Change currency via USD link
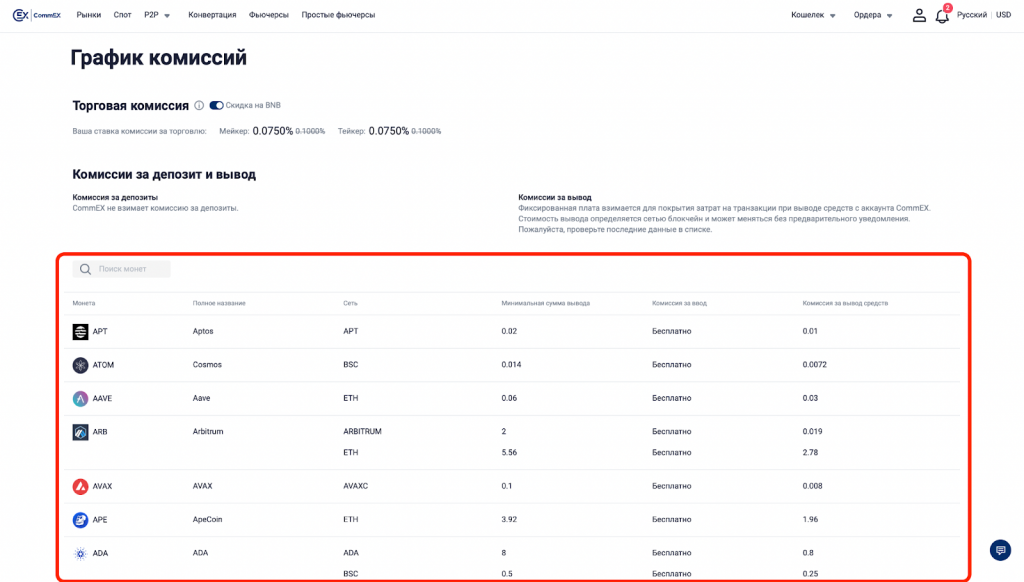Image resolution: width=1024 pixels, height=582 pixels. [1004, 15]
